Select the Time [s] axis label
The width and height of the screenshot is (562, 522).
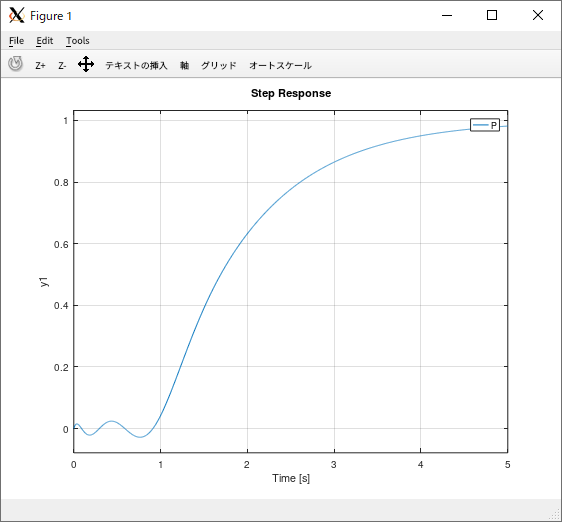291,478
